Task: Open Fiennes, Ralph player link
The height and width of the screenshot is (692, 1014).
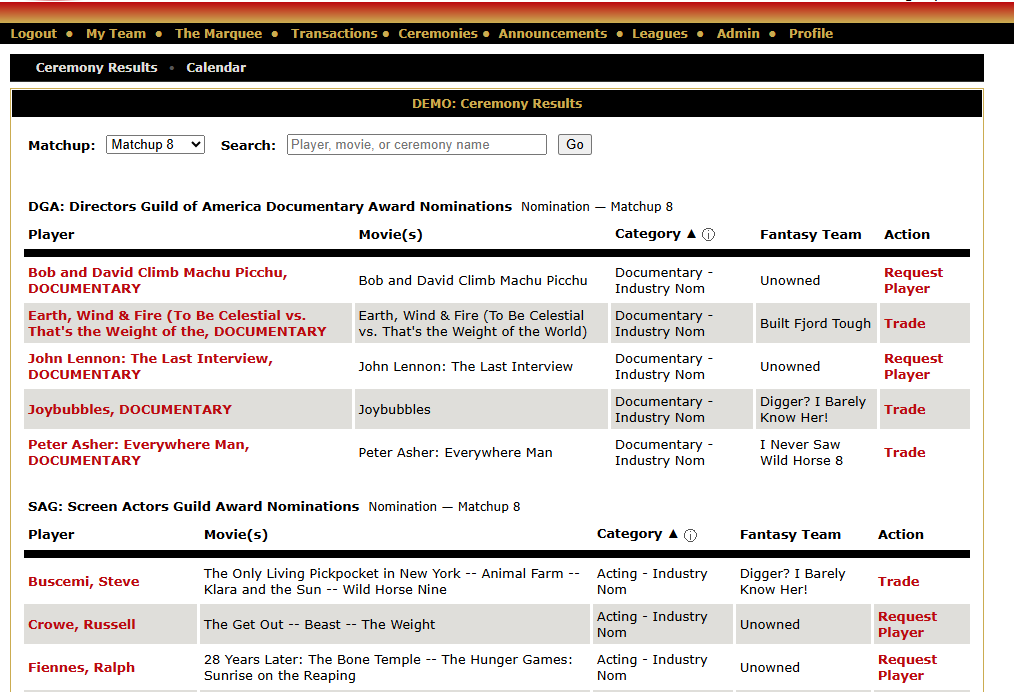Action: click(x=81, y=667)
